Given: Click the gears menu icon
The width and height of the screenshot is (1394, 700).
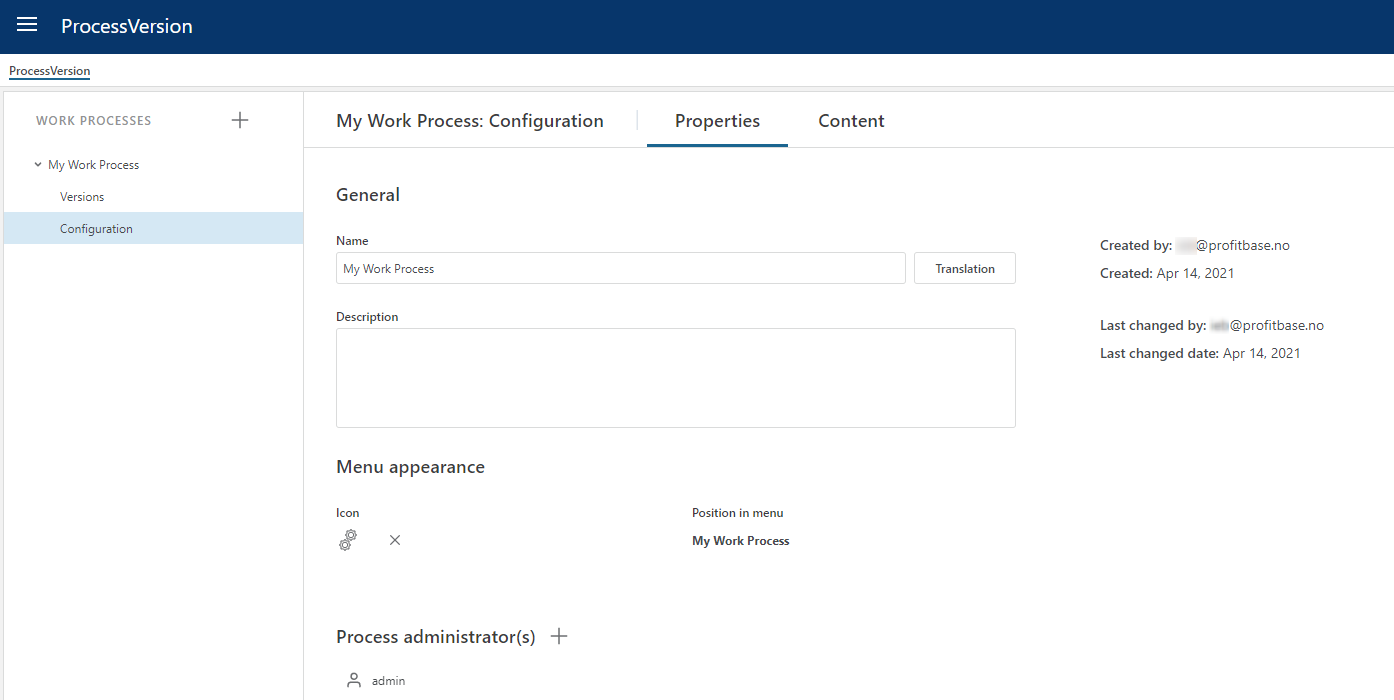Looking at the screenshot, I should tap(348, 540).
